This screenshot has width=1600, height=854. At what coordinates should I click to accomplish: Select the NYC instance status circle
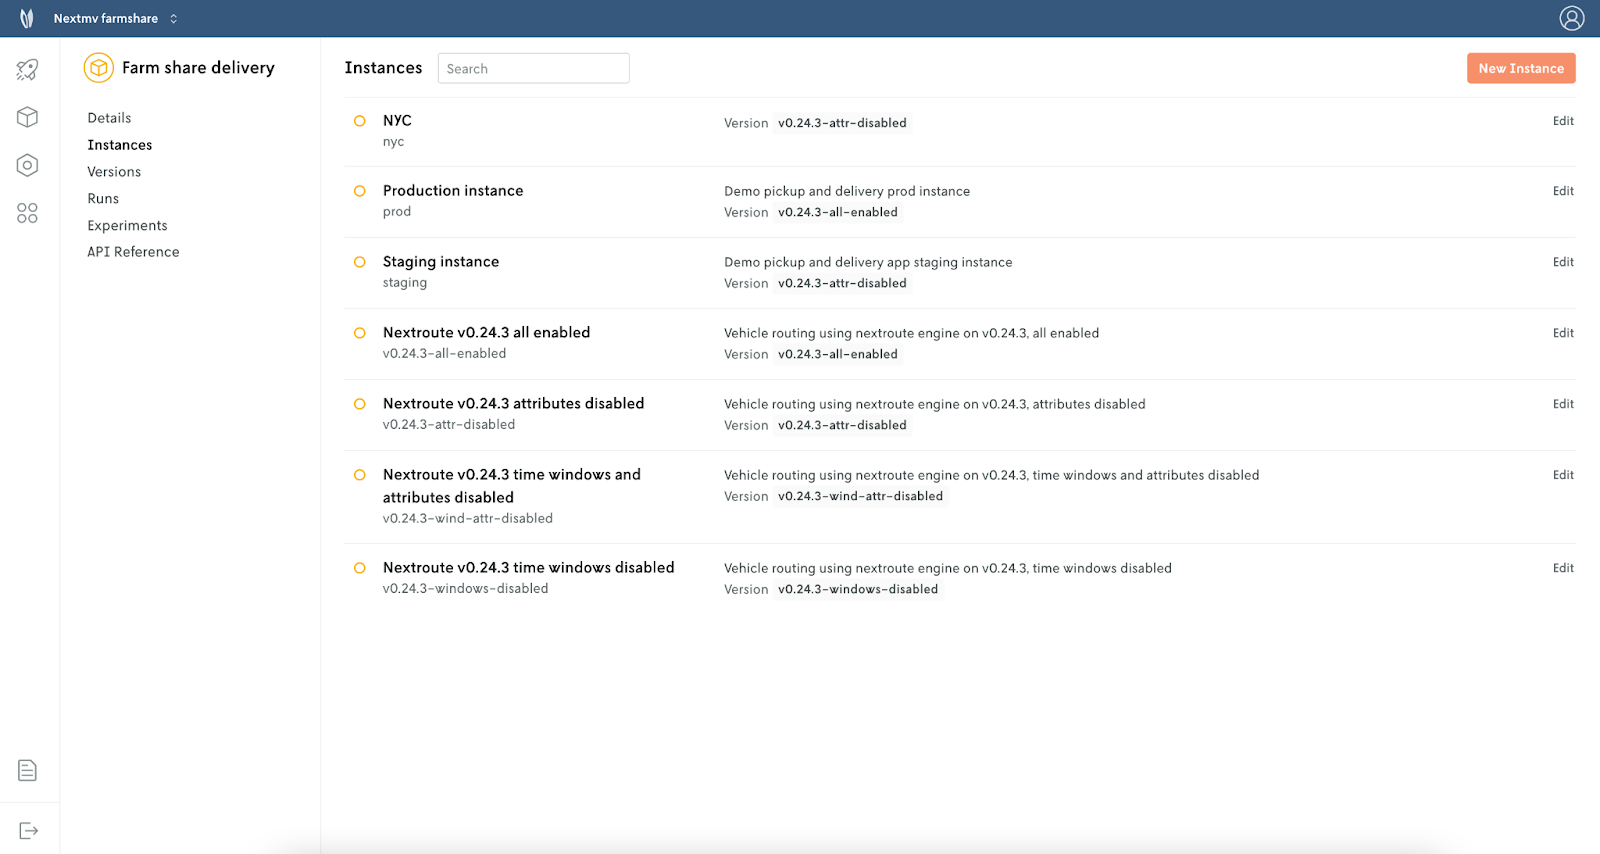pos(360,121)
